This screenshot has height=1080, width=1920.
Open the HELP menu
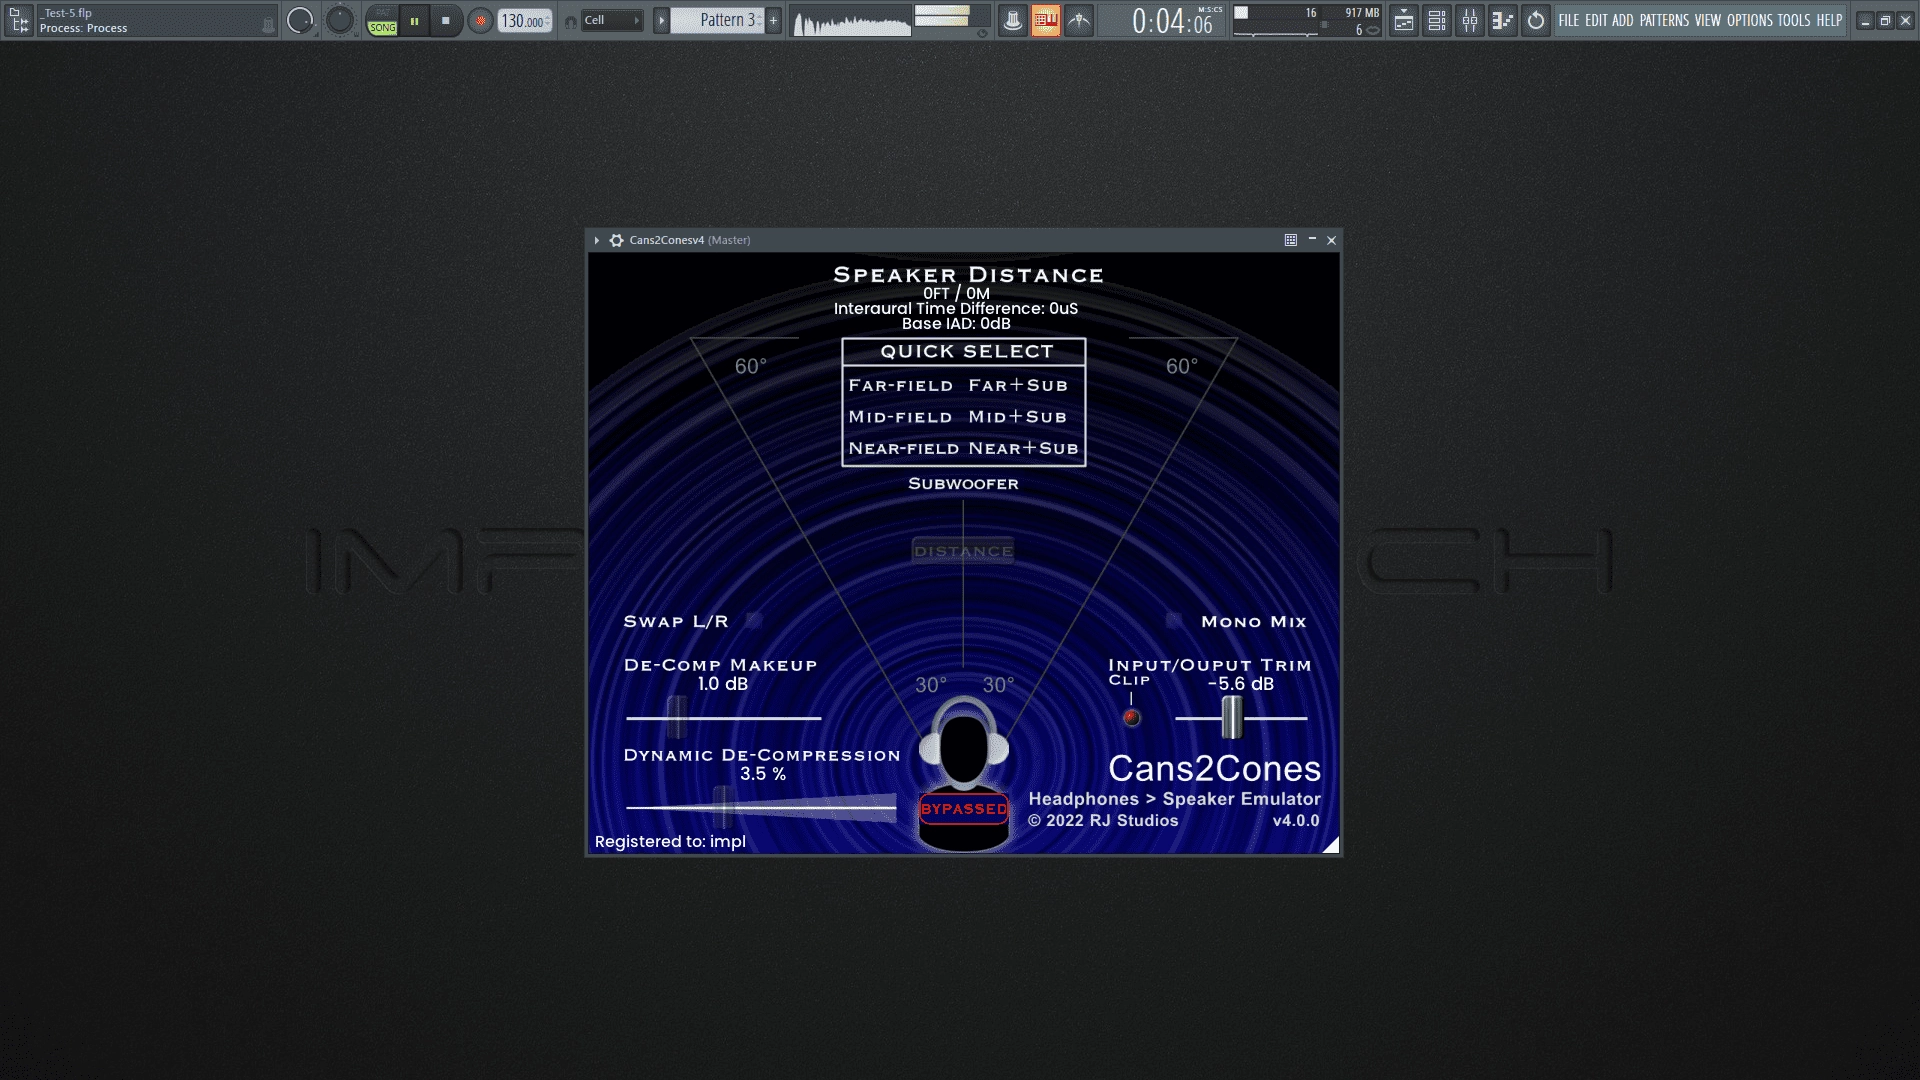tap(1829, 20)
